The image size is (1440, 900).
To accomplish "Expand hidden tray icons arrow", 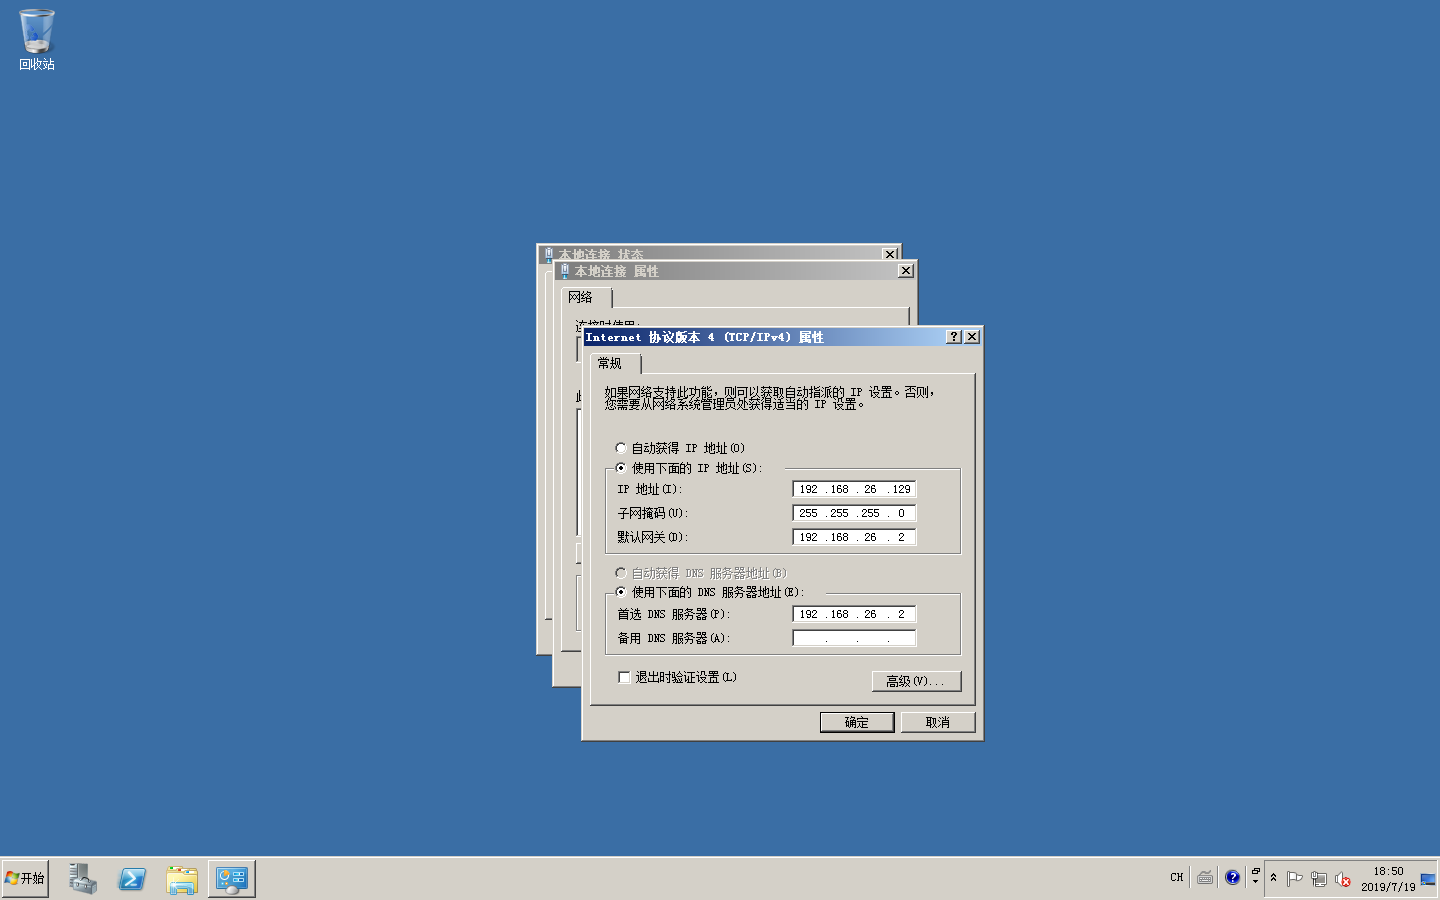I will (x=1273, y=878).
